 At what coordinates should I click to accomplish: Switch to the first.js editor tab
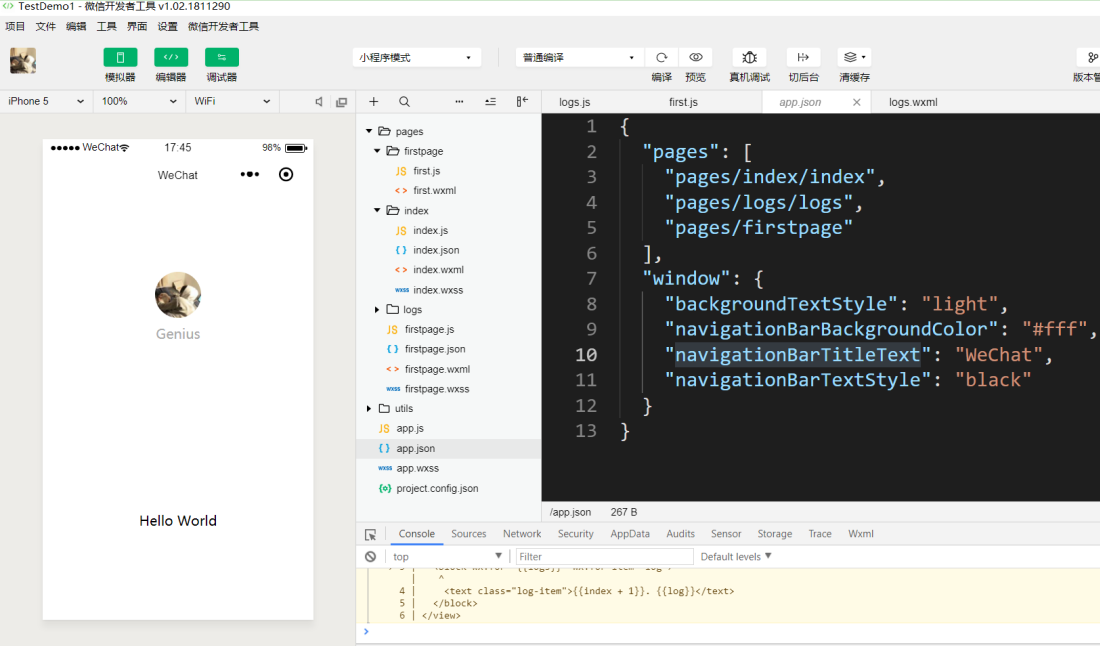pos(683,102)
